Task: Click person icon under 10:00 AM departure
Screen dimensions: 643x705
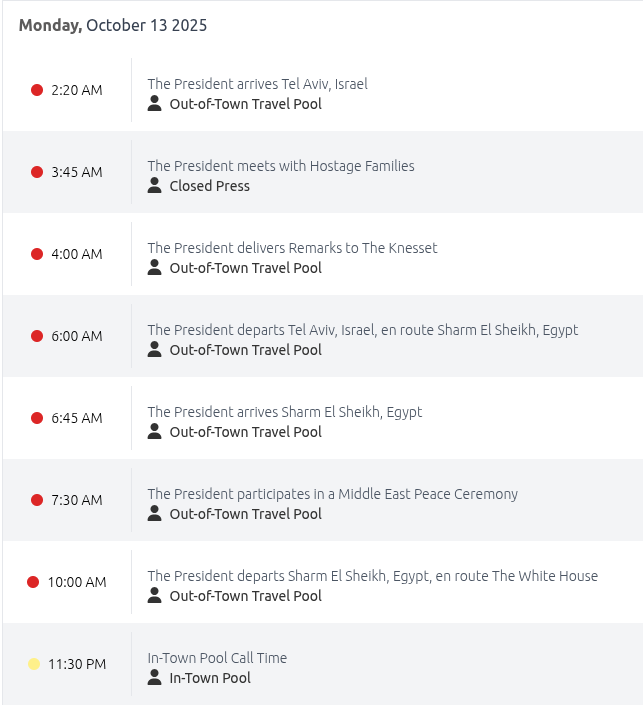Action: (155, 595)
